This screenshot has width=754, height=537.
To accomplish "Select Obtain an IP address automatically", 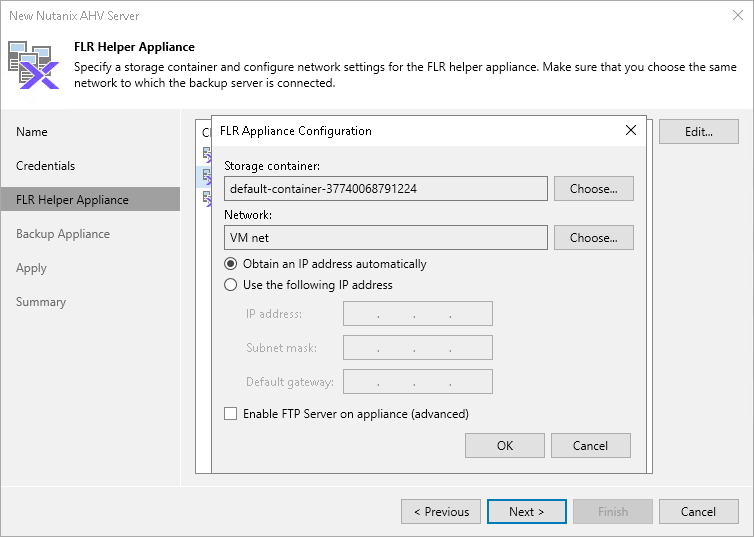I will 231,264.
